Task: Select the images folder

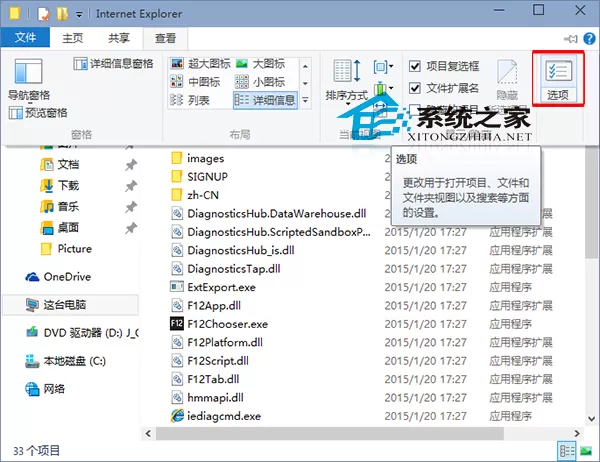Action: pos(197,158)
